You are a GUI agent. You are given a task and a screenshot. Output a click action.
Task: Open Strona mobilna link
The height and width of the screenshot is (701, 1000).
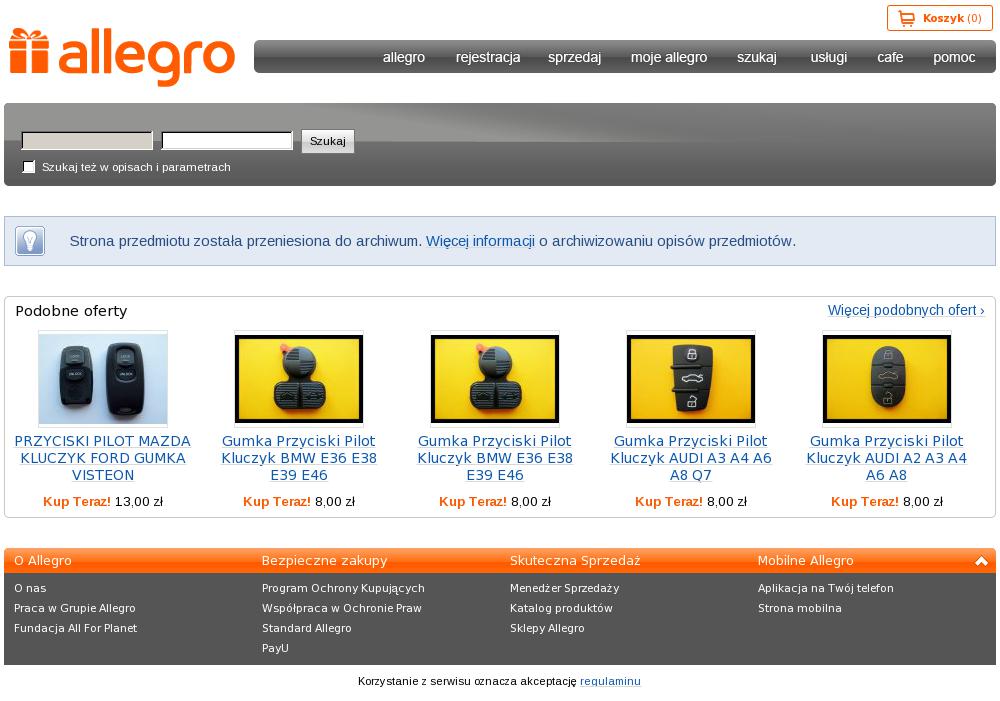click(x=800, y=608)
